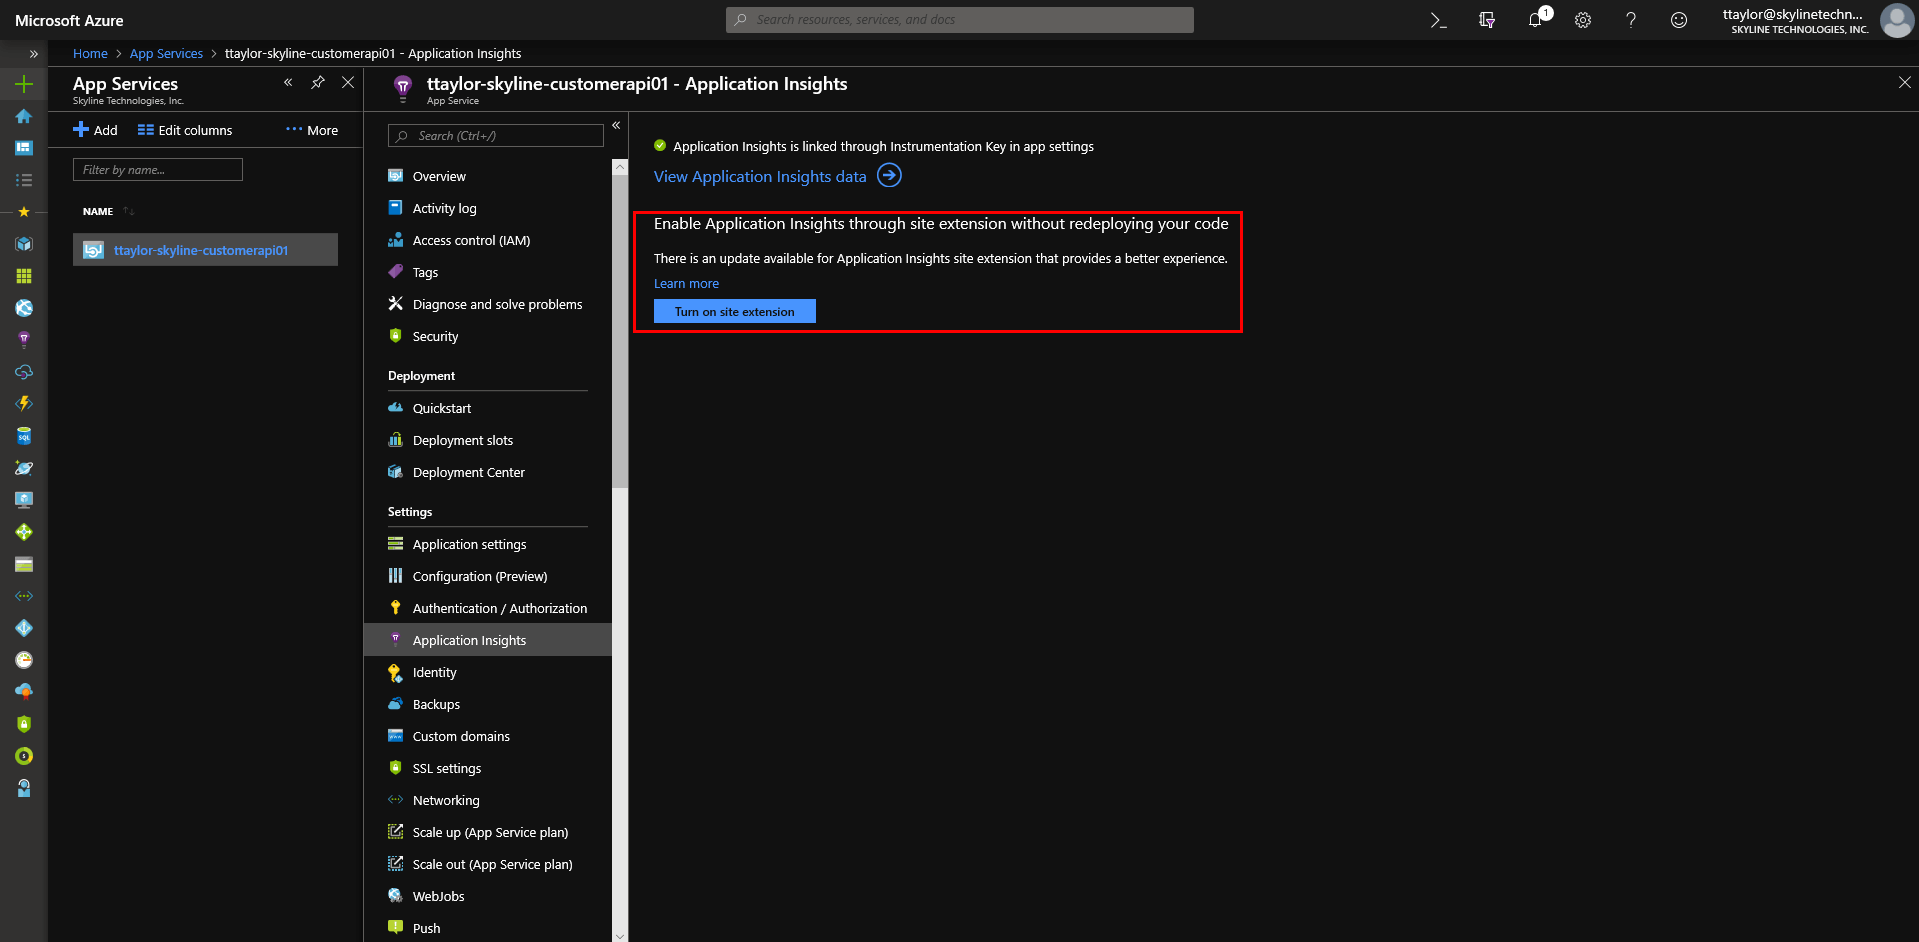Open Dashboard icon in the sidebar

24,148
